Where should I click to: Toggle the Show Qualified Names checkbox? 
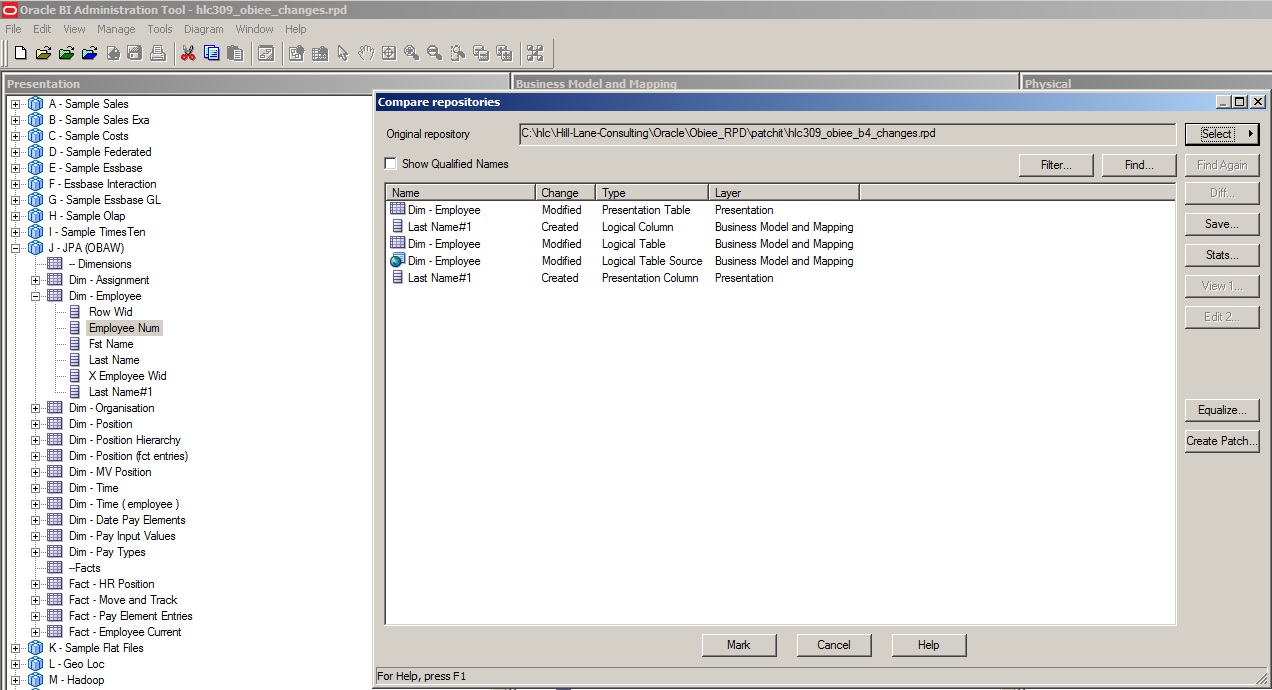click(391, 164)
